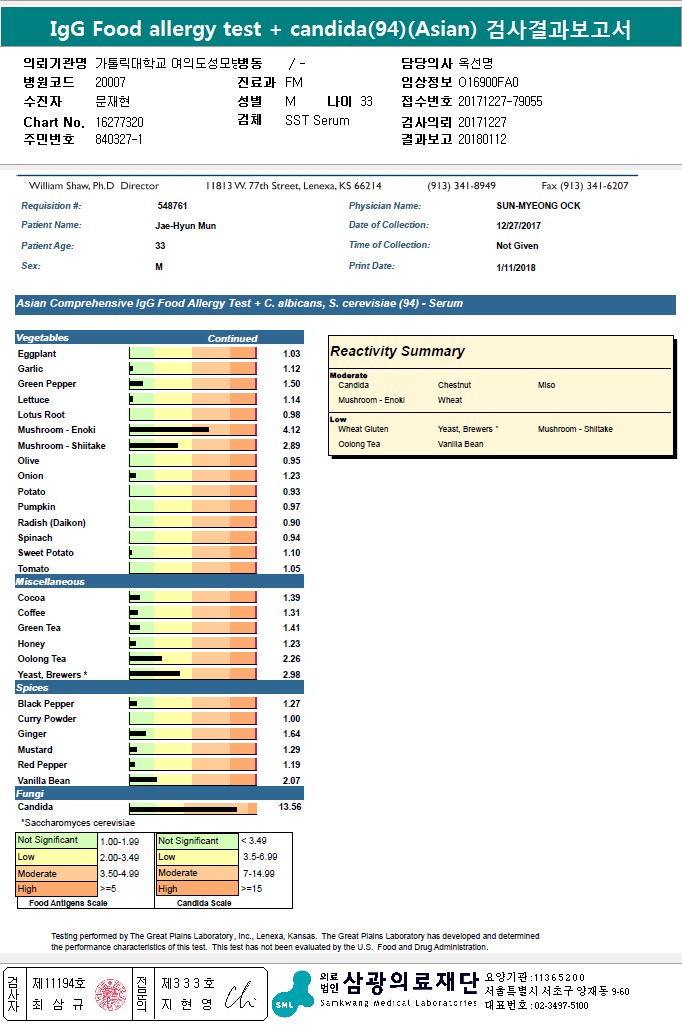Select the Candida Scale range 7-14.99
Image resolution: width=682 pixels, height=1032 pixels.
(259, 874)
